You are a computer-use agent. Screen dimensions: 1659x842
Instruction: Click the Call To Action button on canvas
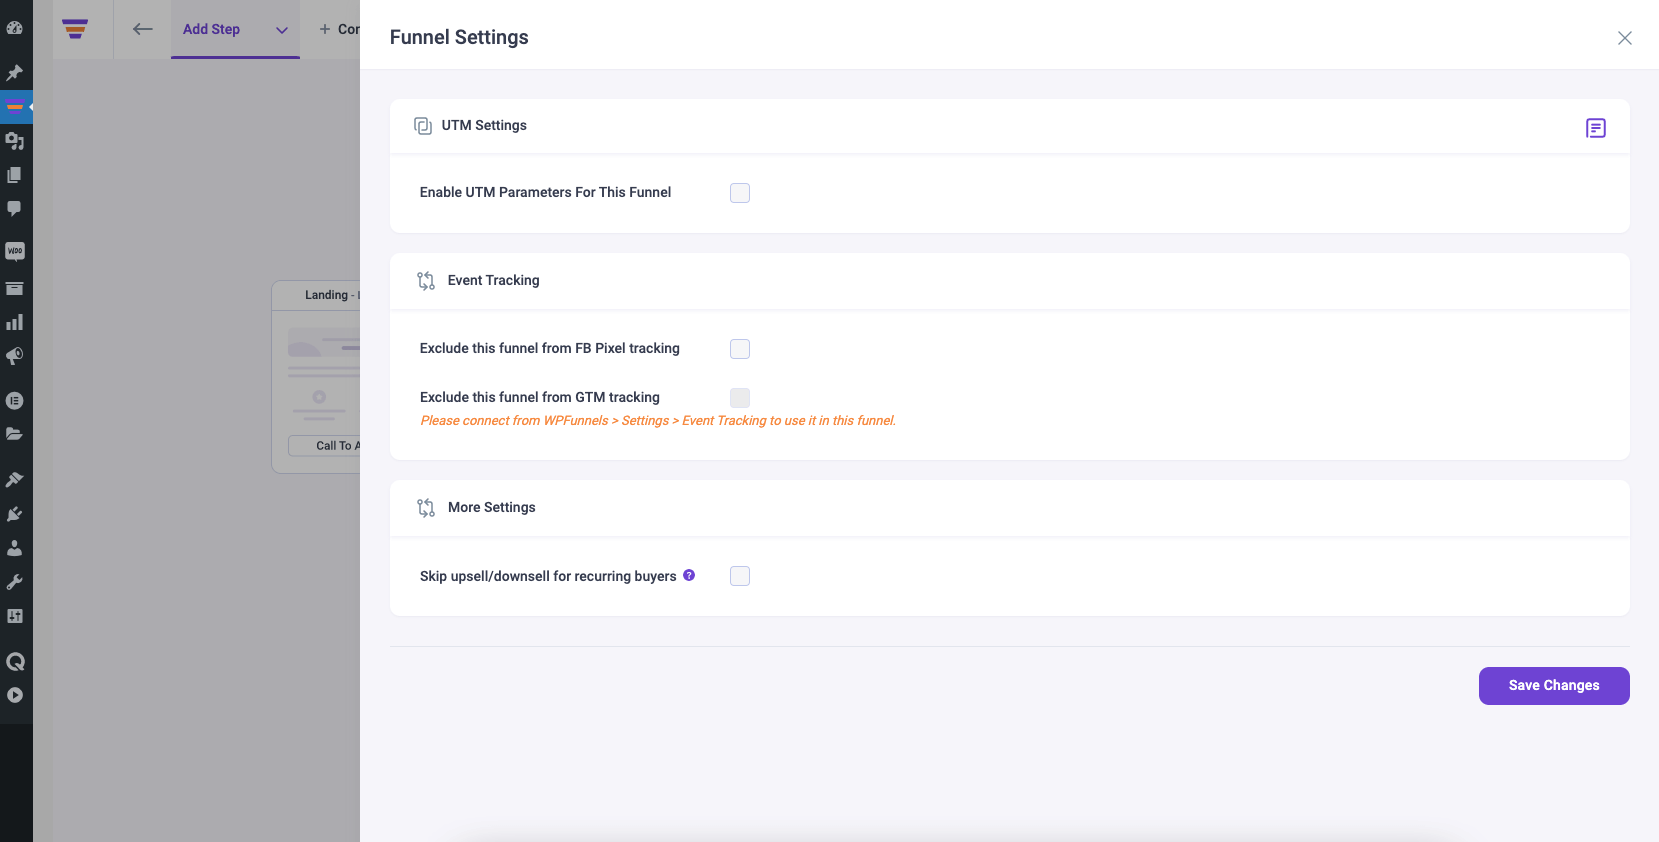click(324, 446)
